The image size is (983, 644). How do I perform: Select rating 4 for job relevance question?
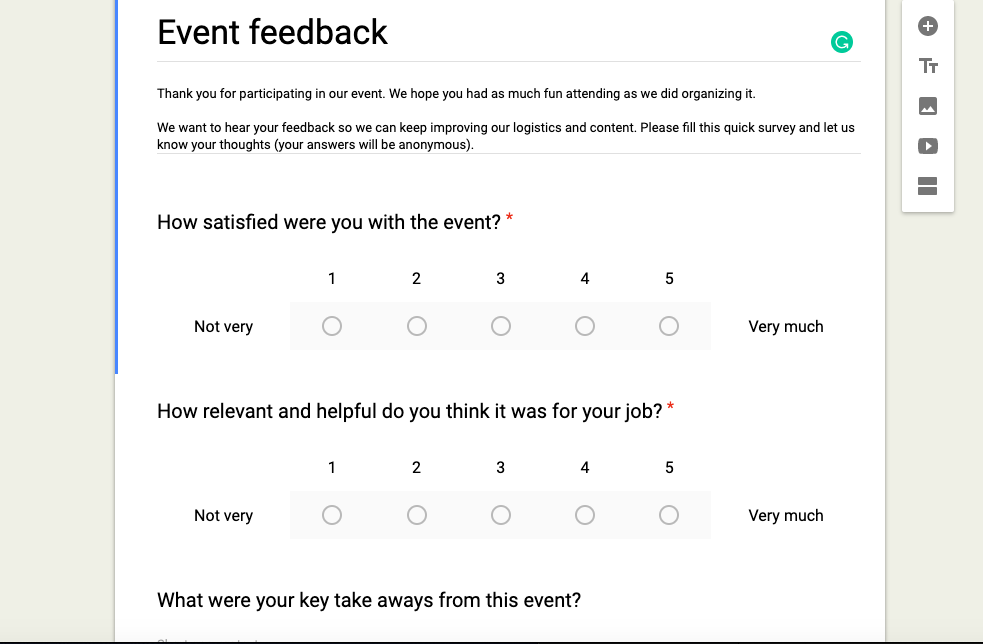(x=585, y=515)
